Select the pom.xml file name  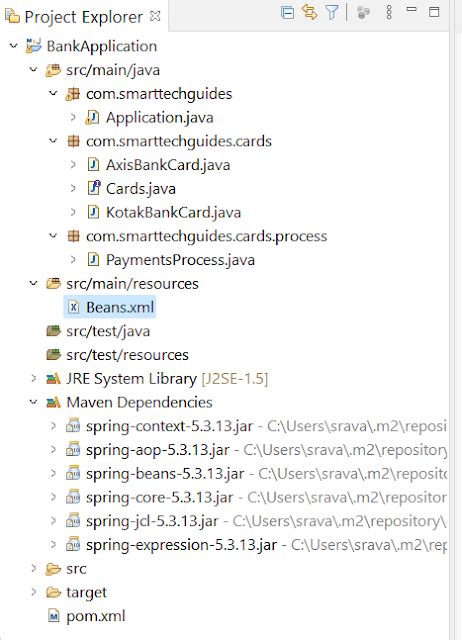tap(96, 616)
